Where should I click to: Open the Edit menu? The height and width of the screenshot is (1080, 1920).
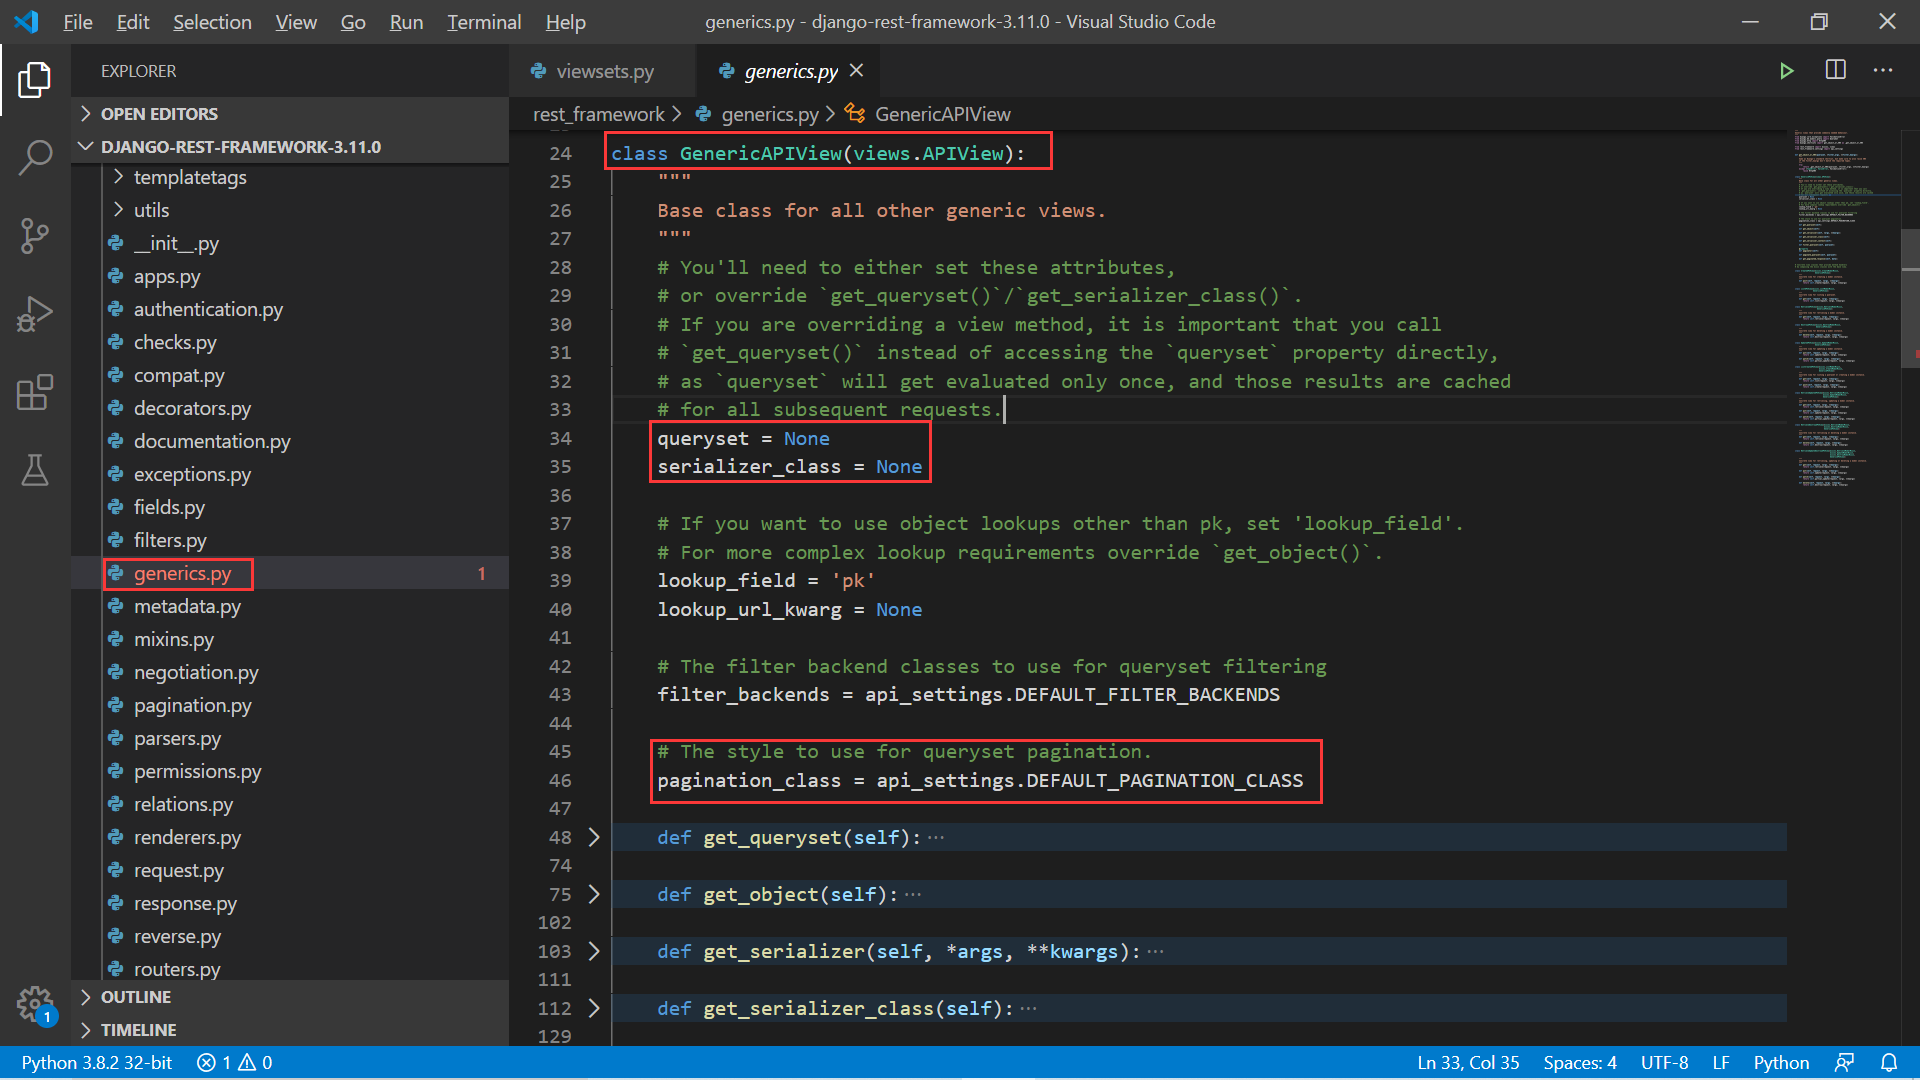(133, 22)
